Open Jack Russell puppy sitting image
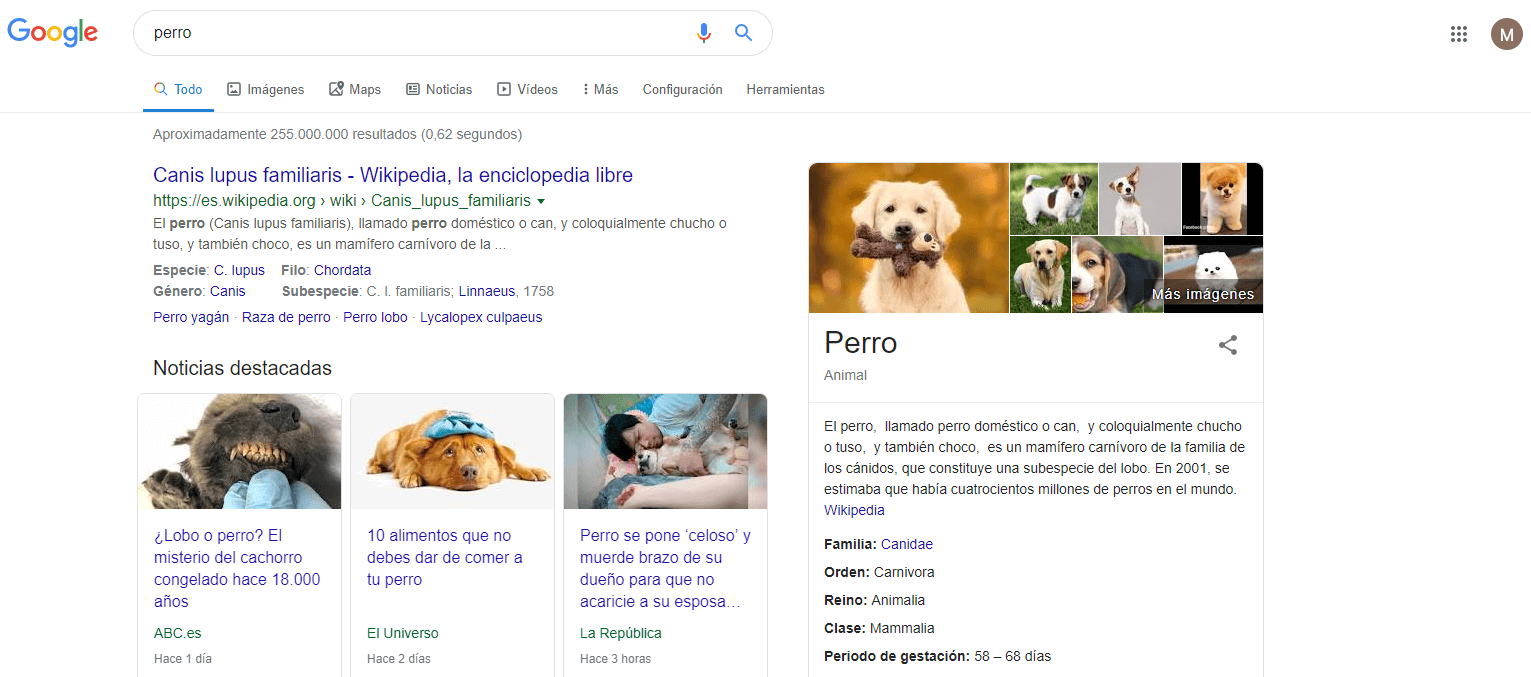 point(1140,199)
